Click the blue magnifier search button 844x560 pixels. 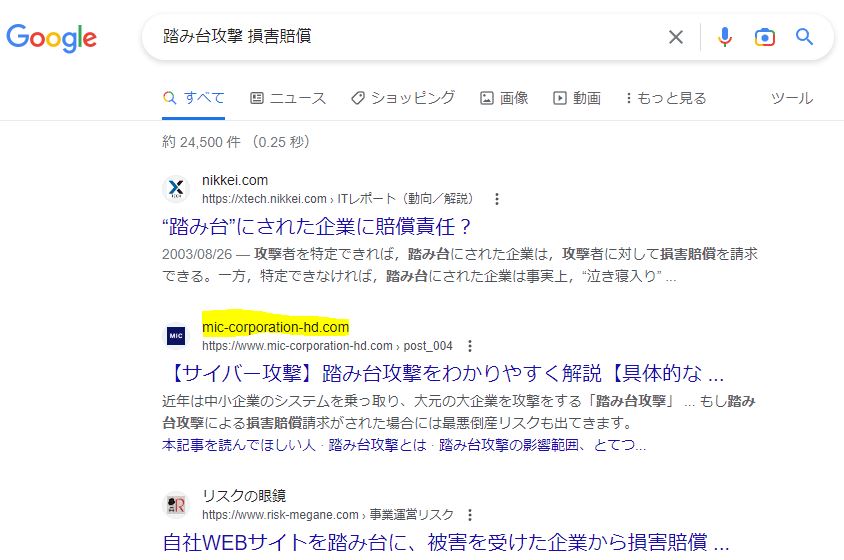pyautogui.click(x=804, y=37)
